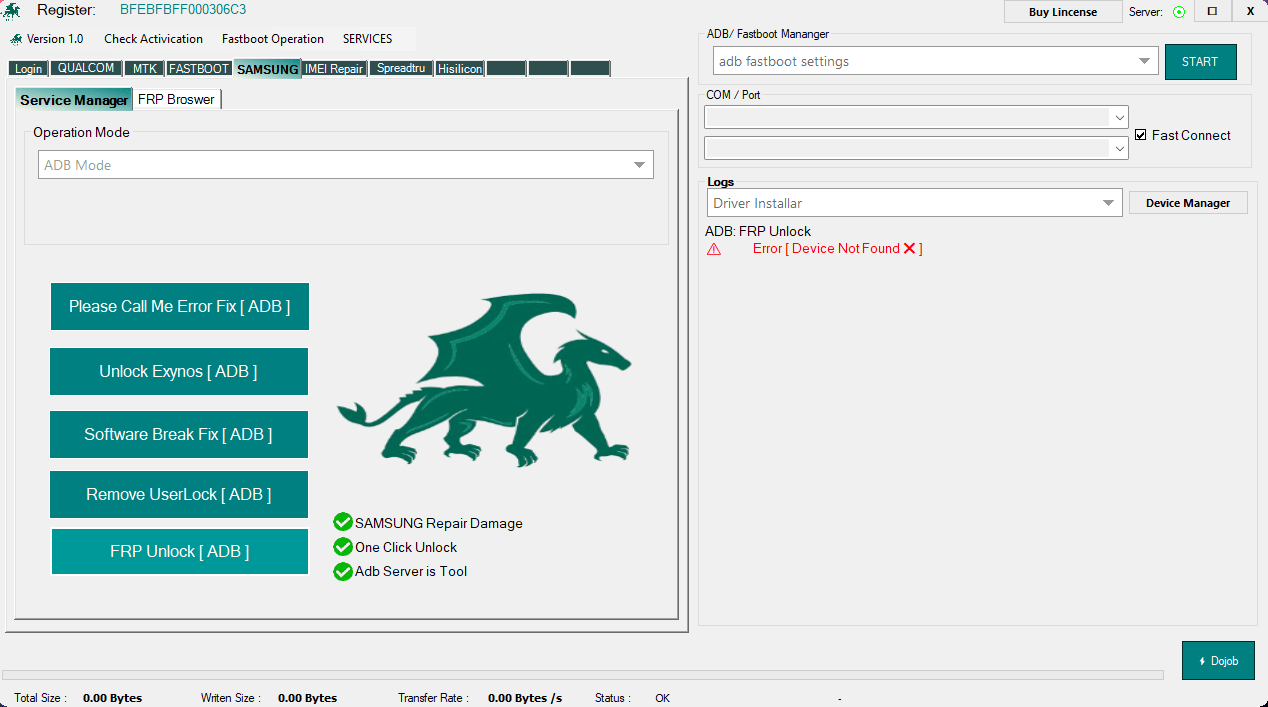Click the dragon logo icon top-left

(12, 11)
